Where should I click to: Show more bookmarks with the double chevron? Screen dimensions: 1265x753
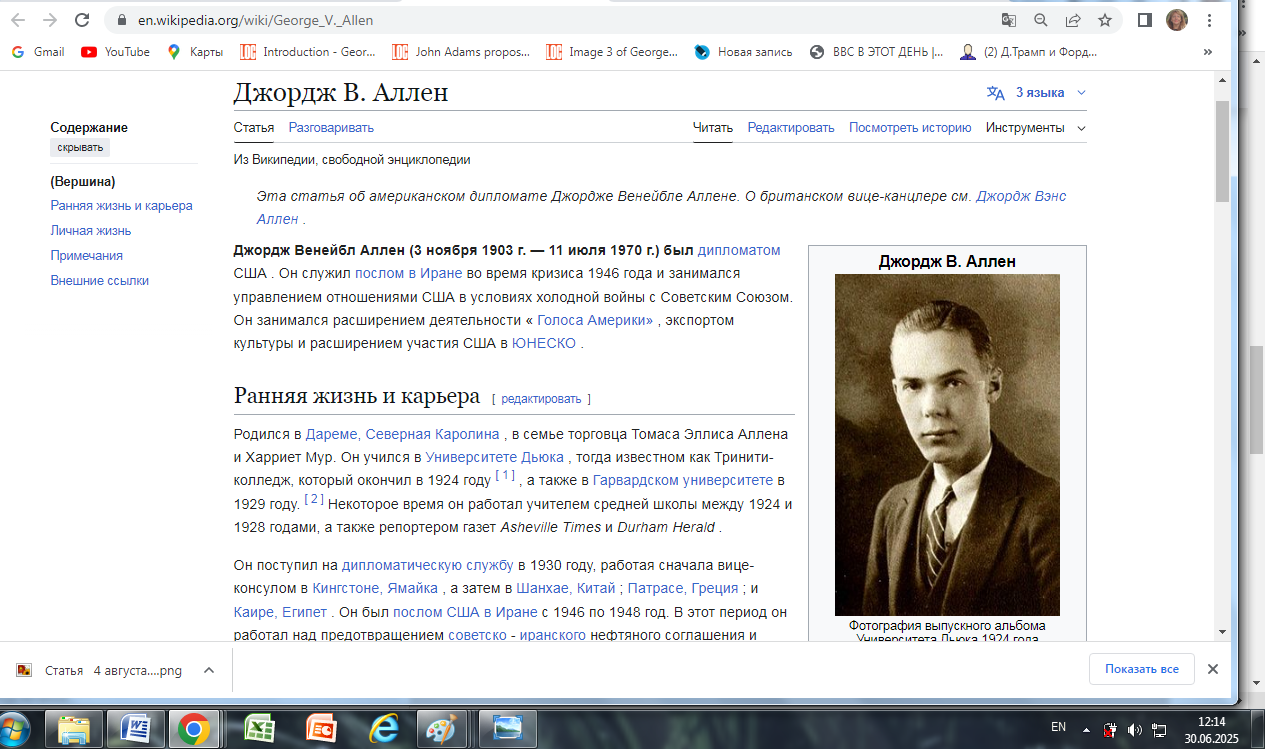1208,52
